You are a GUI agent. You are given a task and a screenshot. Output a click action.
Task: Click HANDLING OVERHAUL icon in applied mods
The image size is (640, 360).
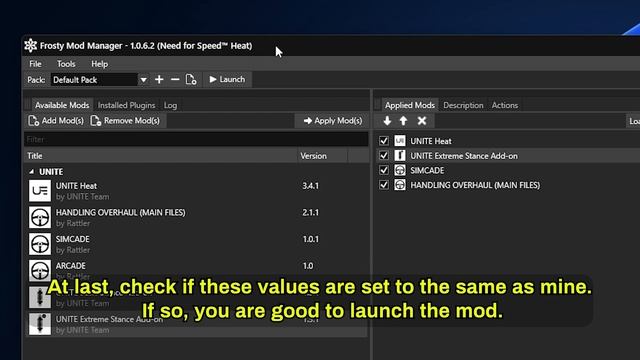coord(400,185)
